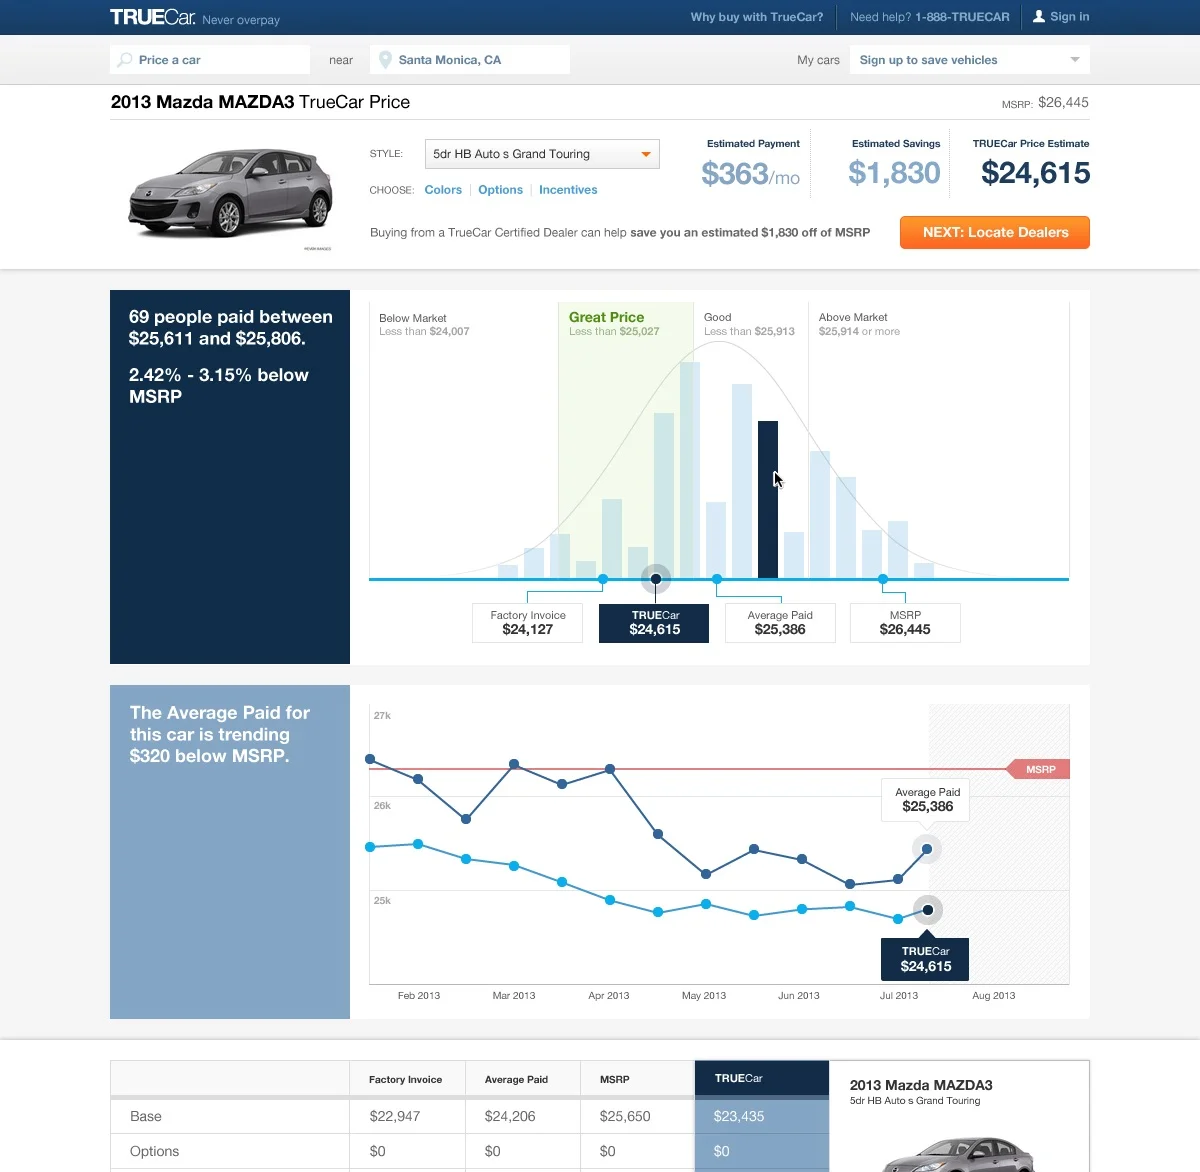Click the TrueCar price dot on histogram axis

point(656,579)
